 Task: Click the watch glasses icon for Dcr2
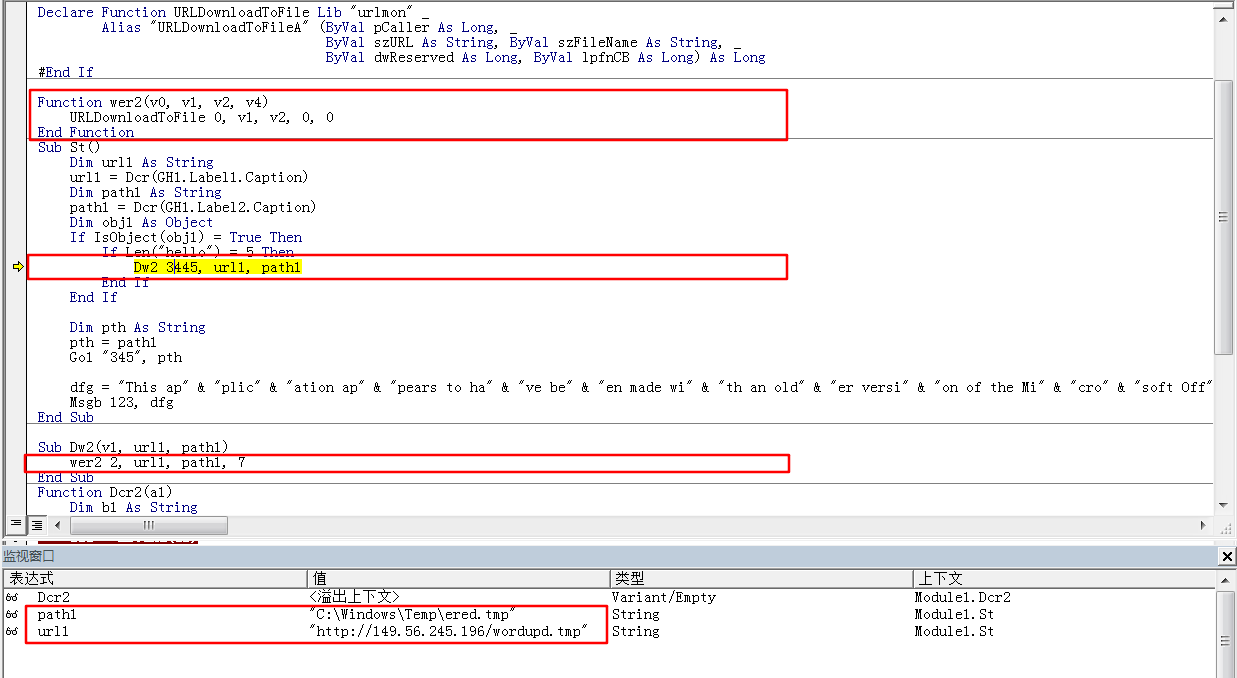click(12, 598)
